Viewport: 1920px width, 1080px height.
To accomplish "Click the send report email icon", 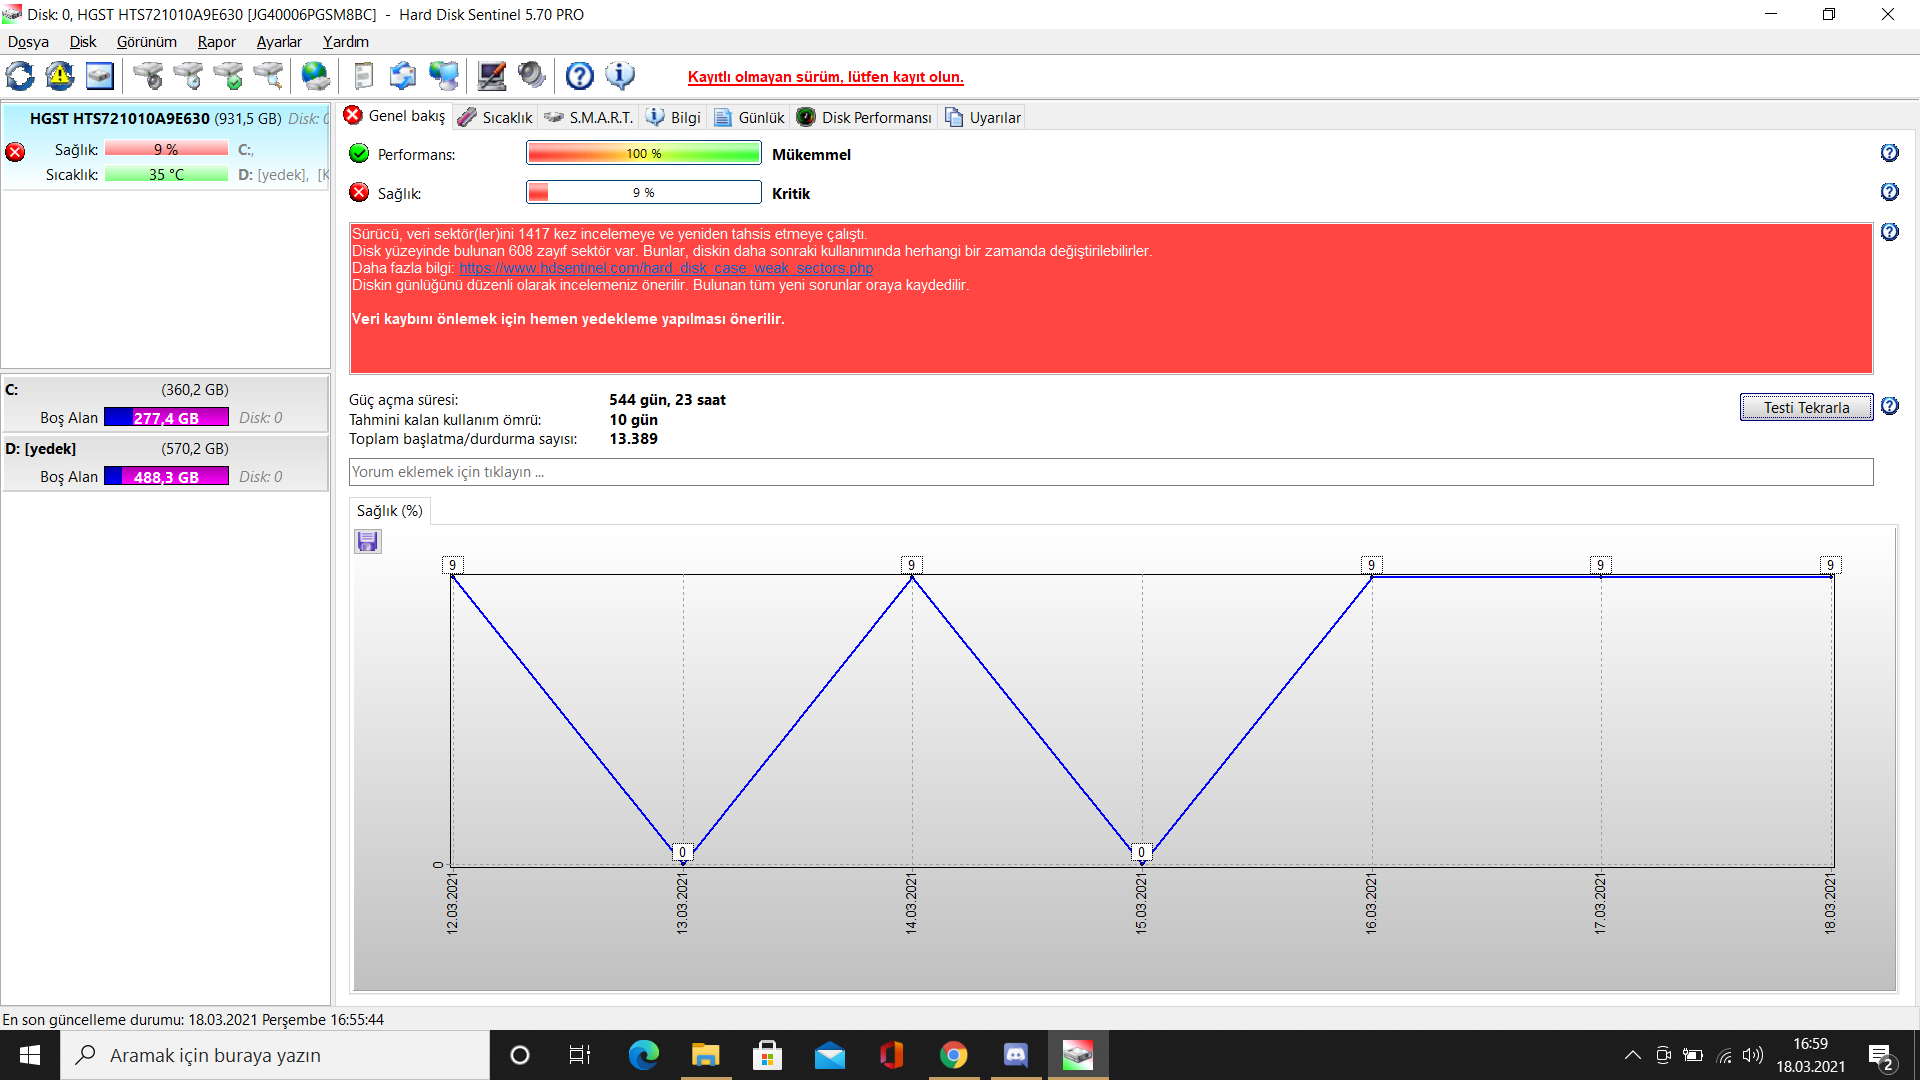I will (403, 76).
